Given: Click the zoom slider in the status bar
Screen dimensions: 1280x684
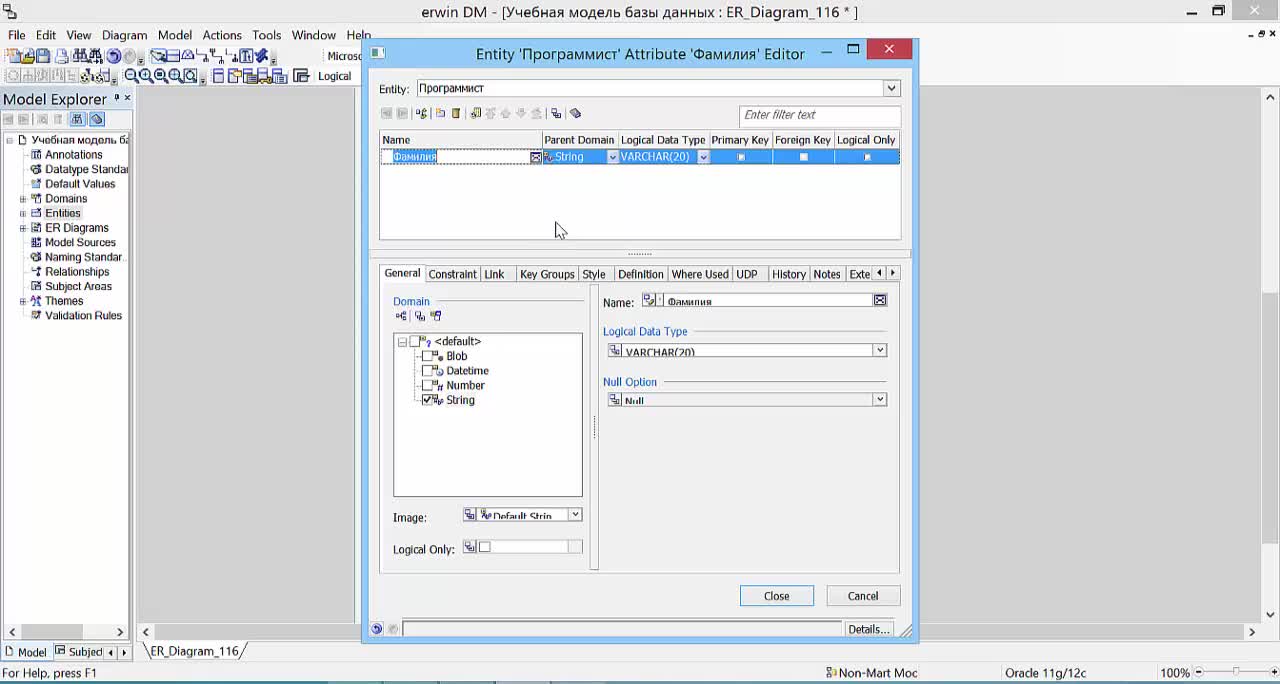Looking at the screenshot, I should (x=1236, y=672).
